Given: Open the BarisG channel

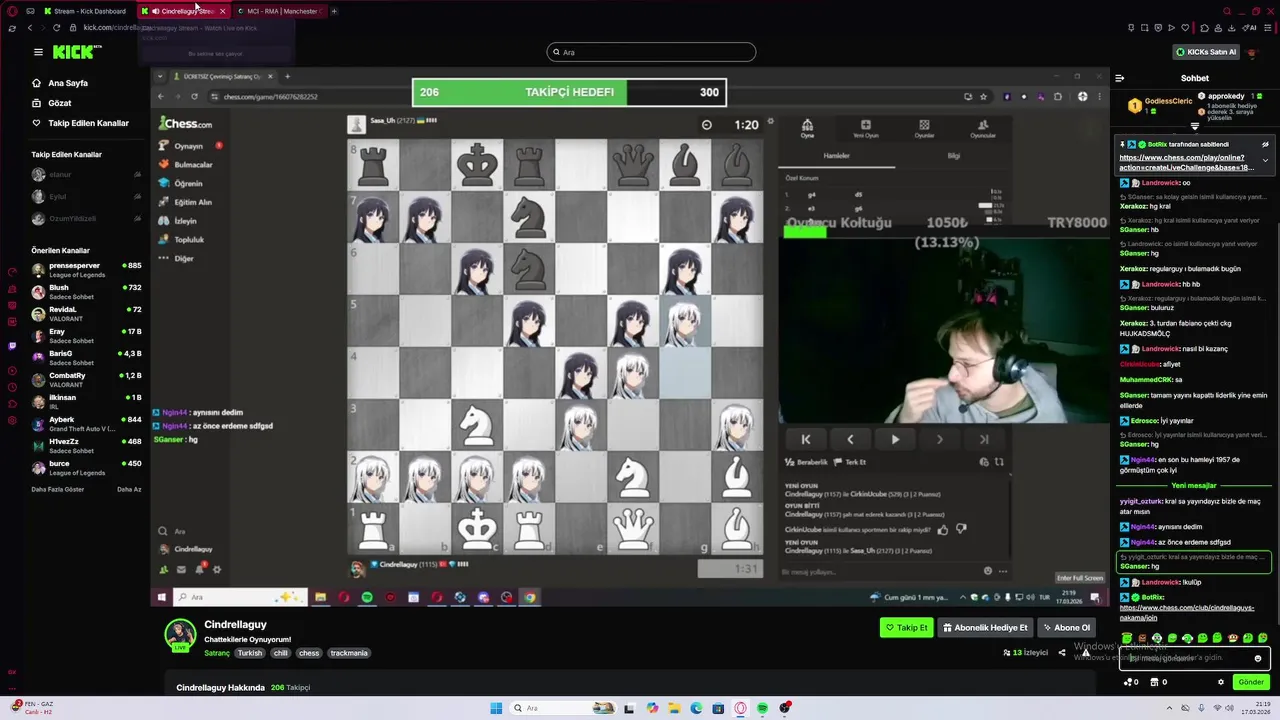Looking at the screenshot, I should click(x=88, y=357).
